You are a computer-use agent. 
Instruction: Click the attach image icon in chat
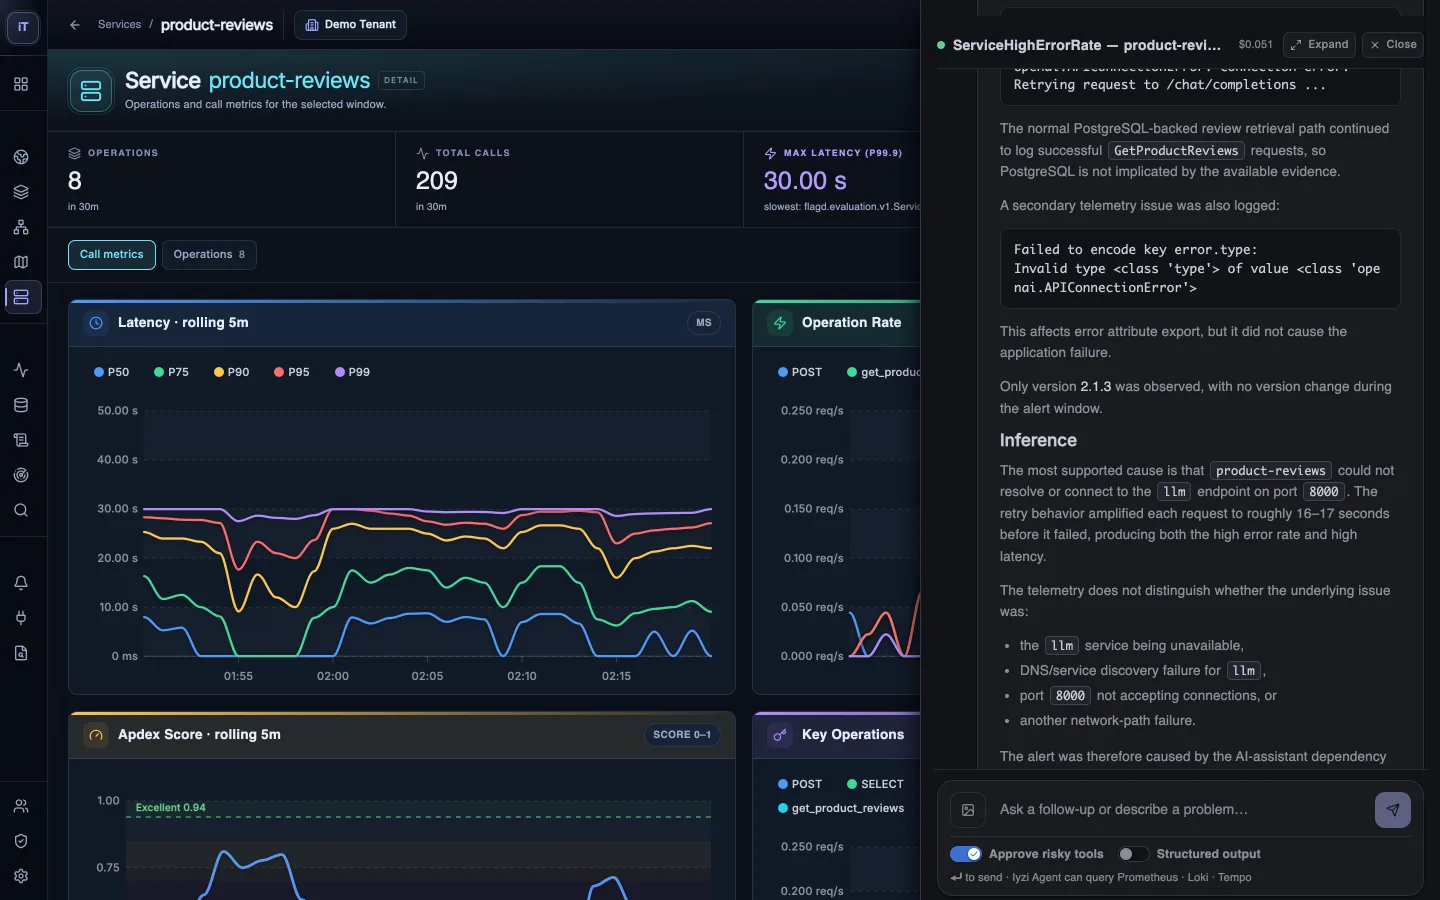968,810
